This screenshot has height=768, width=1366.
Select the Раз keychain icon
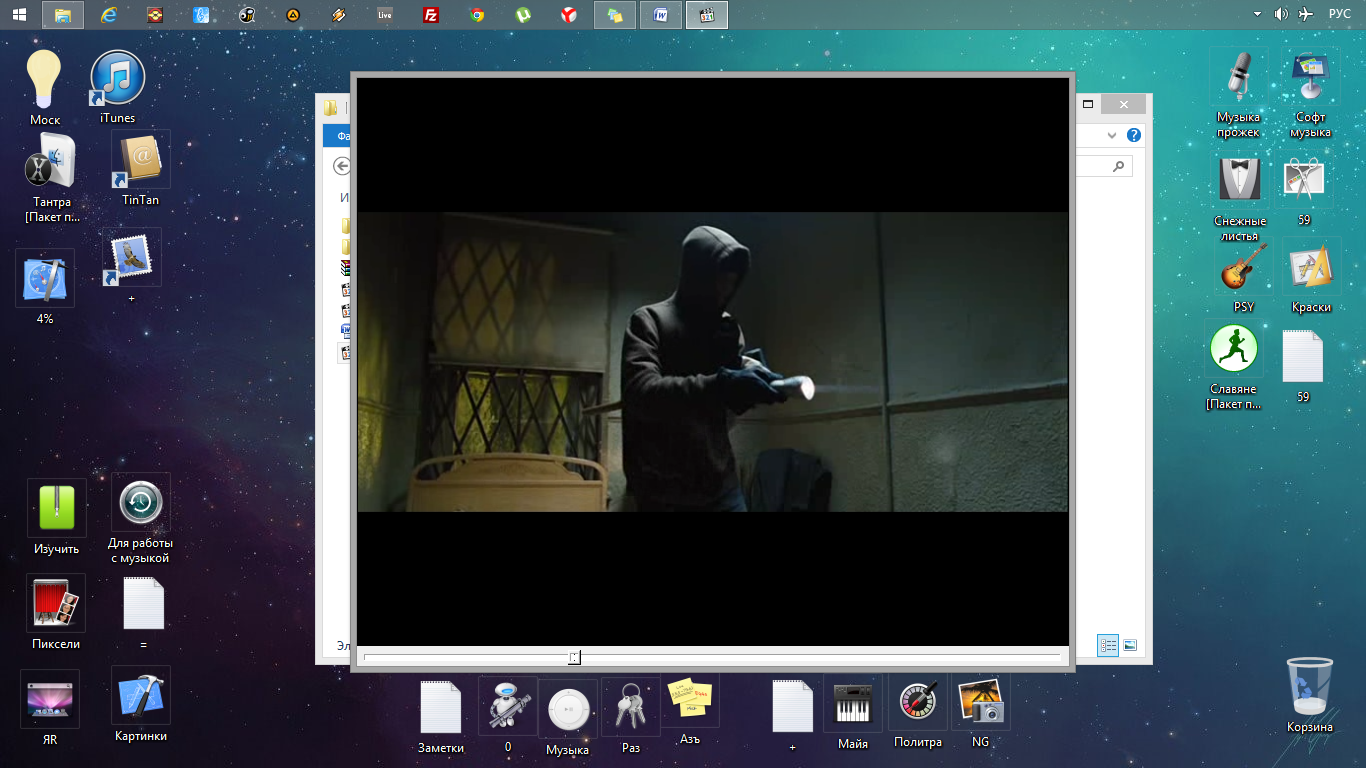(631, 716)
